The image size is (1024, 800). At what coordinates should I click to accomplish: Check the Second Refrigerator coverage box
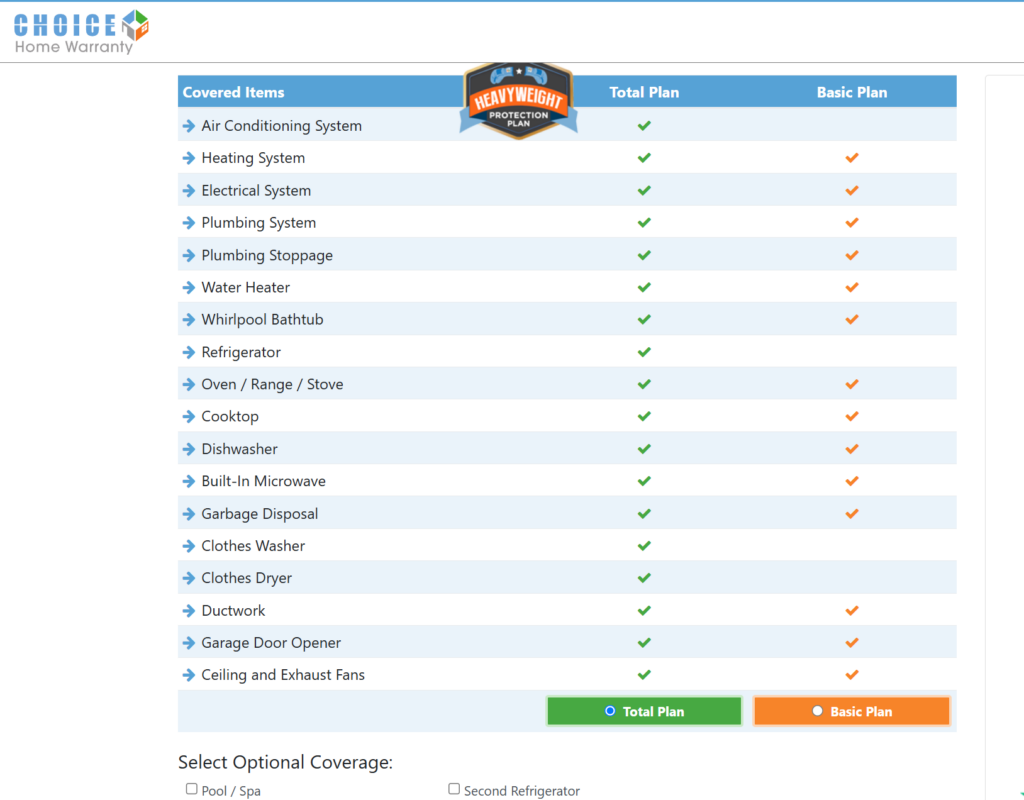pos(454,789)
